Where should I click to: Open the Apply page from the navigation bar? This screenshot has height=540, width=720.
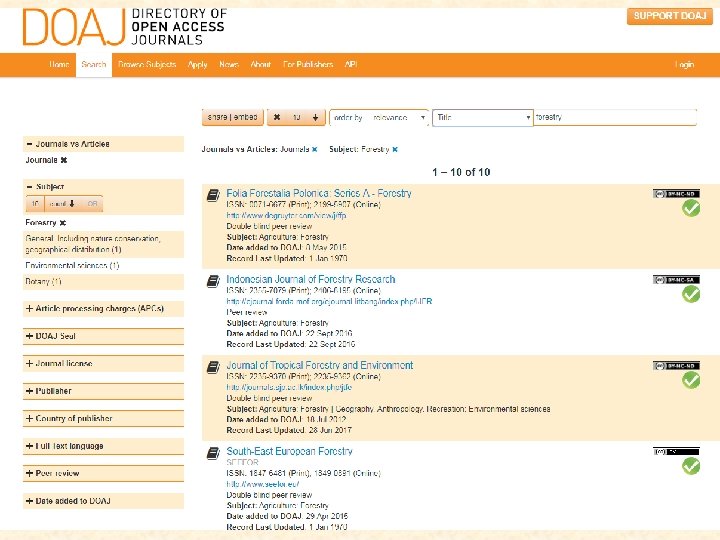pos(197,65)
